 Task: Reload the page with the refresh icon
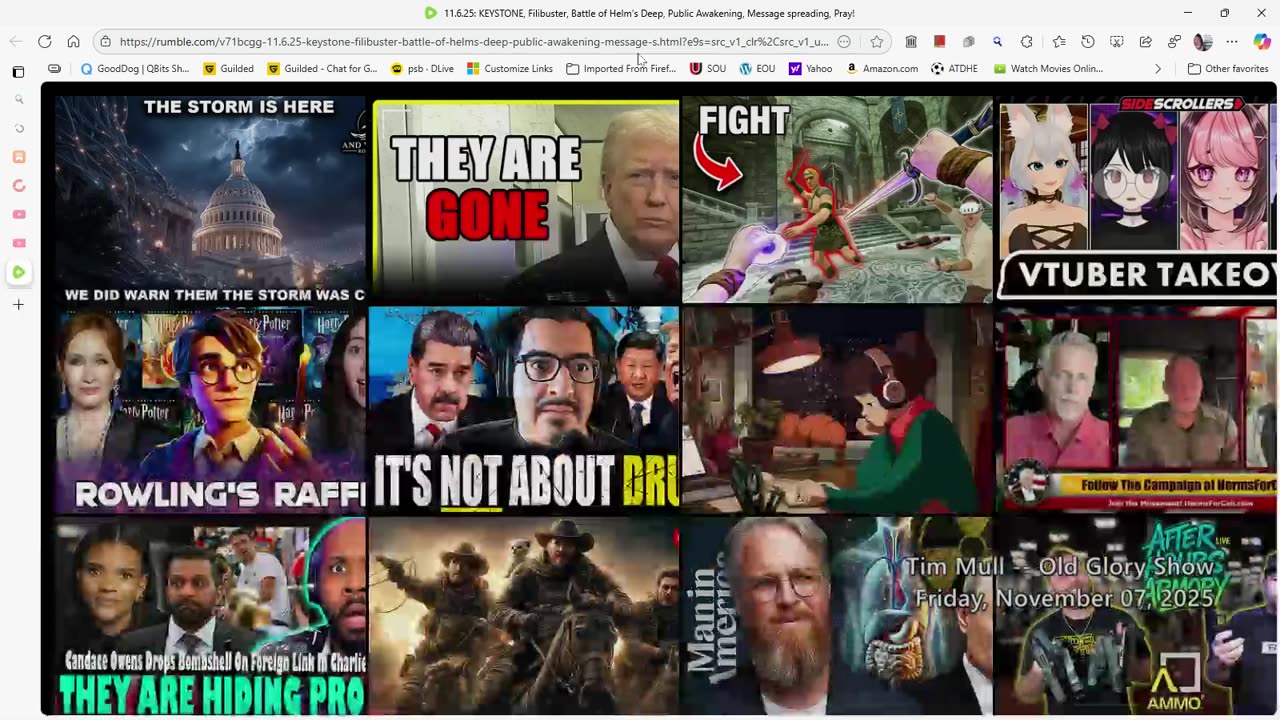[x=45, y=42]
